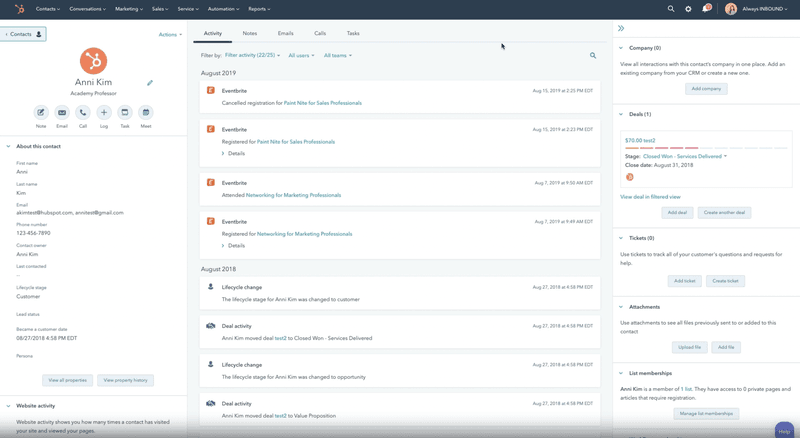The image size is (800, 438).
Task: Collapse the About this contact section
Action: point(8,146)
